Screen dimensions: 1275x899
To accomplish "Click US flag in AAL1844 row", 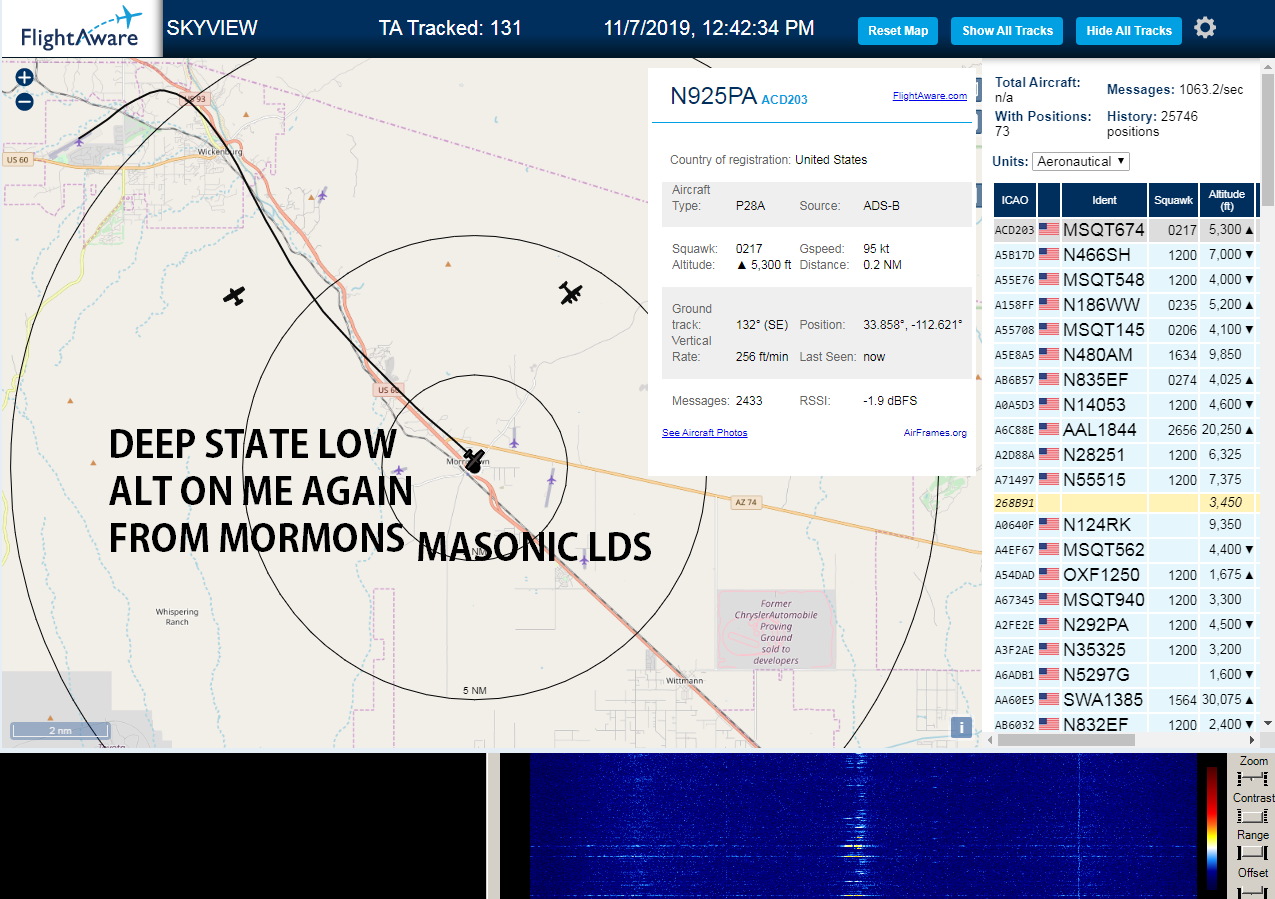I will click(1049, 429).
